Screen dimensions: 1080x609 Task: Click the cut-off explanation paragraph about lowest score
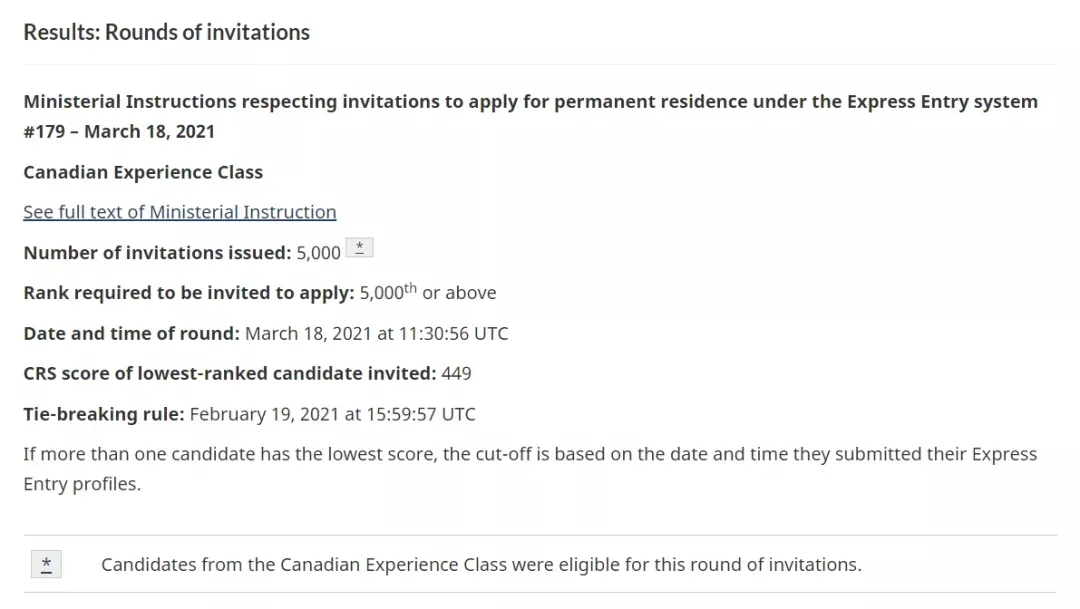point(530,468)
